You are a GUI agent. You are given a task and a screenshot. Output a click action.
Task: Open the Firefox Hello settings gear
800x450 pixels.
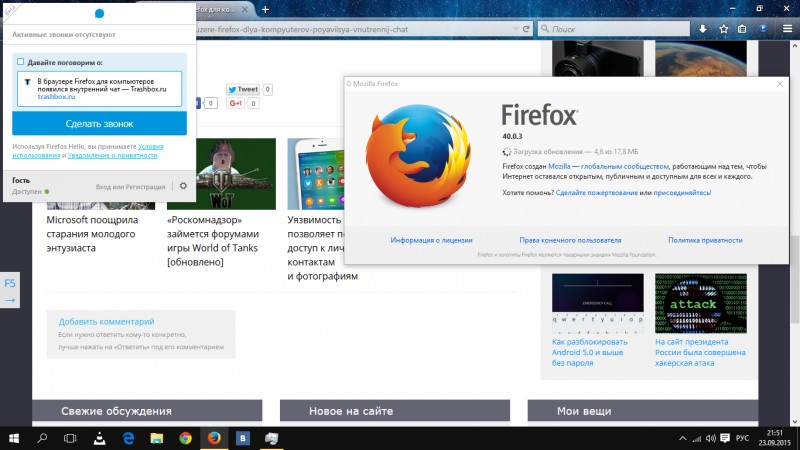(182, 186)
